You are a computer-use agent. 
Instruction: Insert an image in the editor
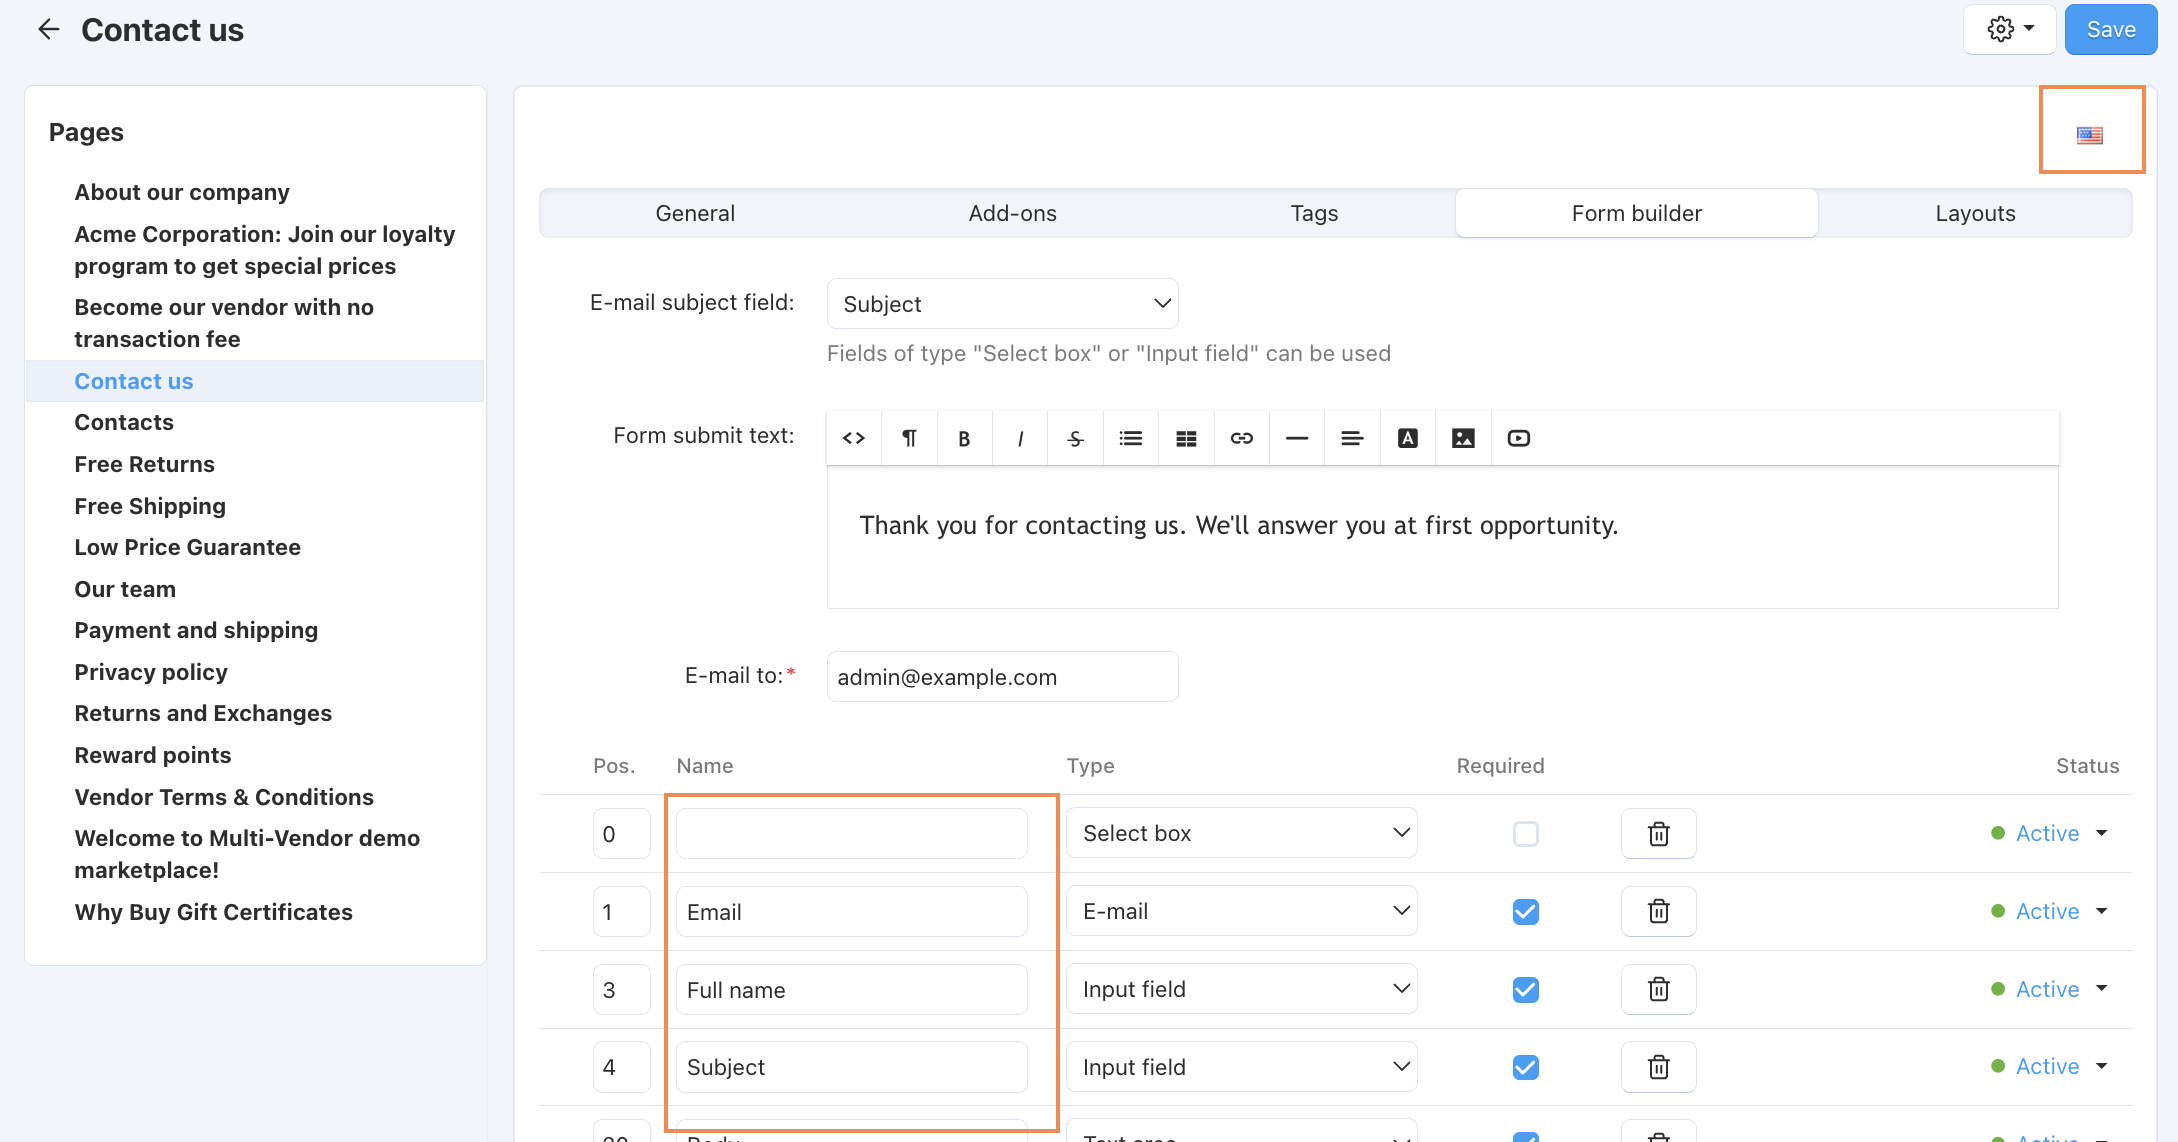(x=1463, y=438)
